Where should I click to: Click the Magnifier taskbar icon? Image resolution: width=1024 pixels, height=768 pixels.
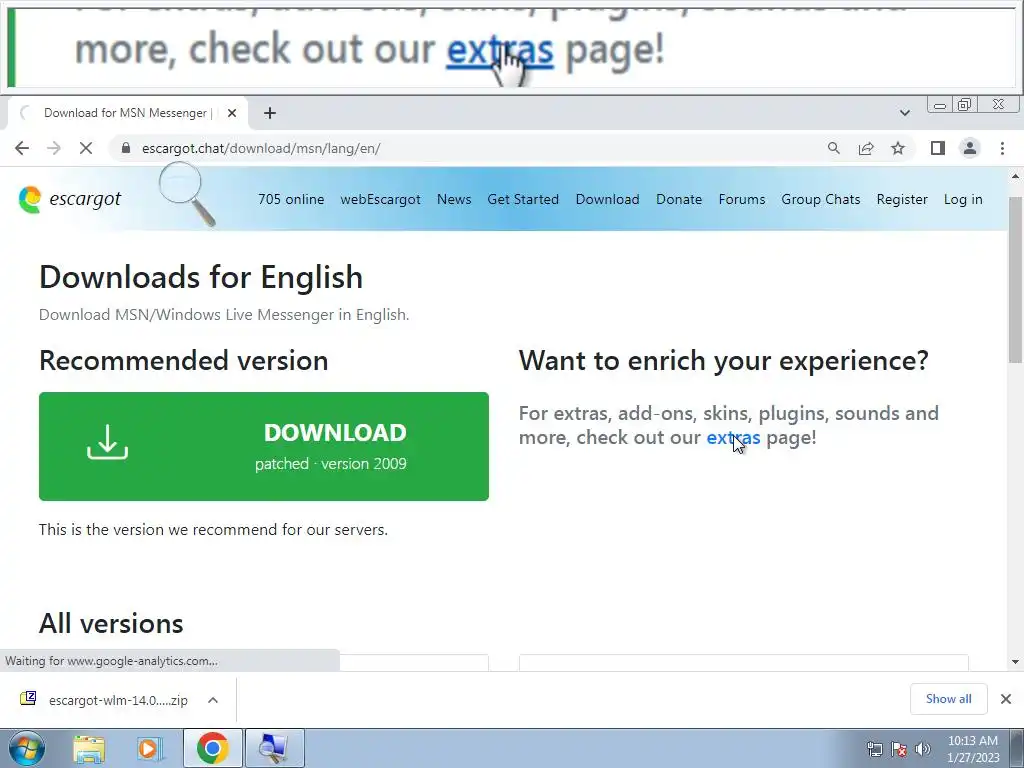point(274,748)
